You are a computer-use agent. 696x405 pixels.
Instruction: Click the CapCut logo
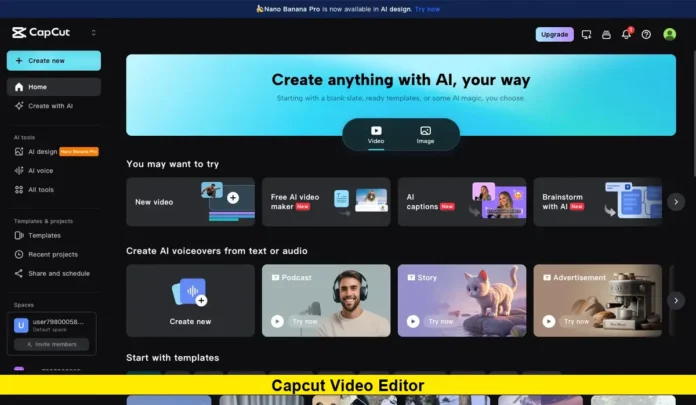(x=41, y=32)
